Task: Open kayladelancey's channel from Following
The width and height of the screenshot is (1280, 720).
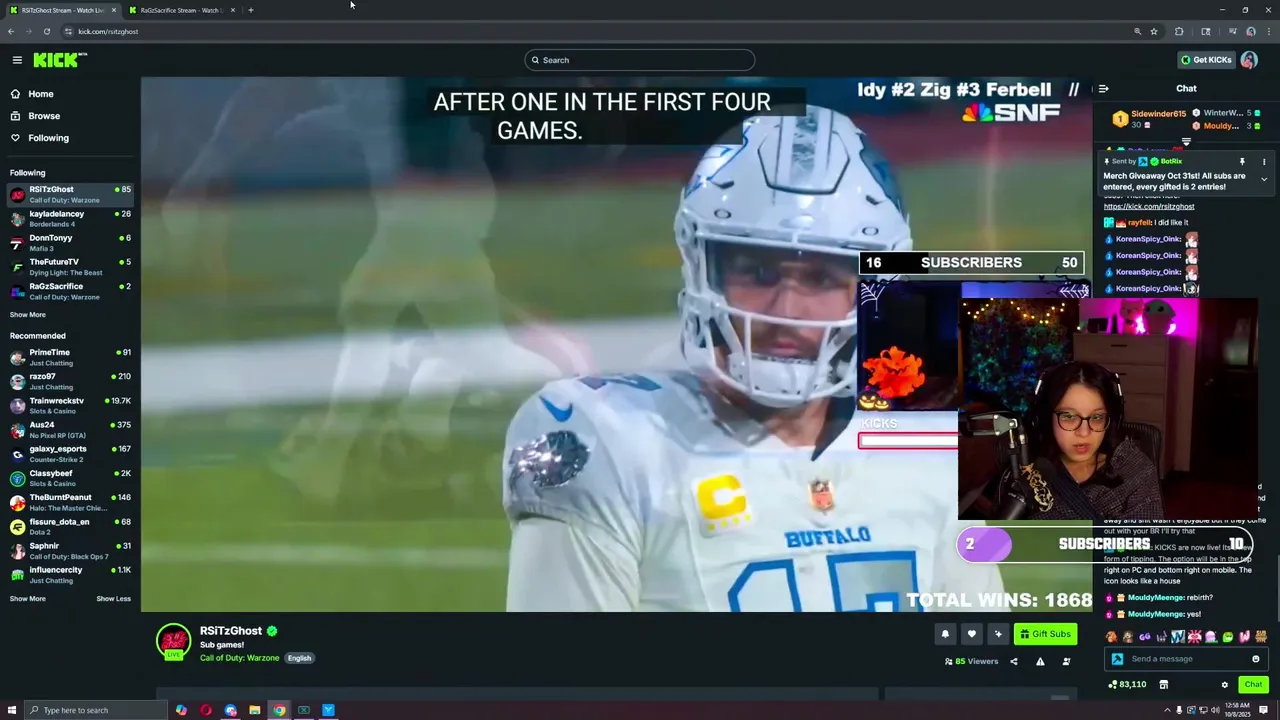Action: coord(70,218)
